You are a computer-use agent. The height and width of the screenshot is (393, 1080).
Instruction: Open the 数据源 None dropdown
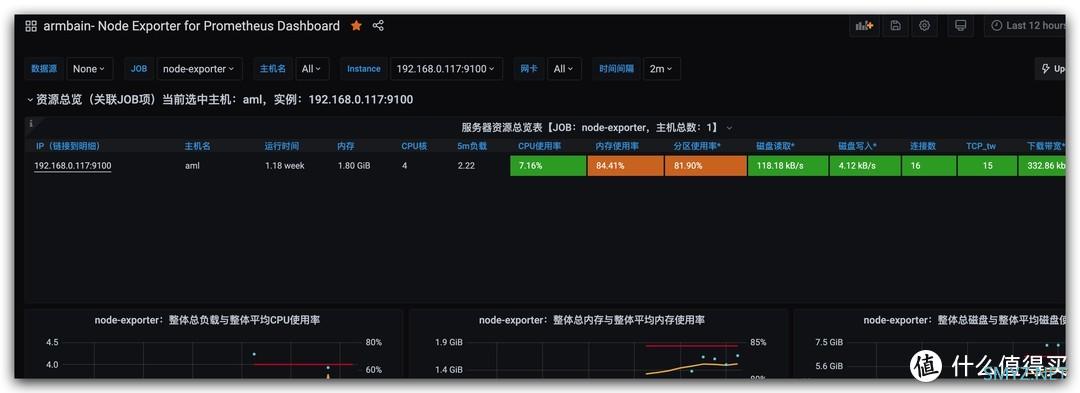(89, 69)
